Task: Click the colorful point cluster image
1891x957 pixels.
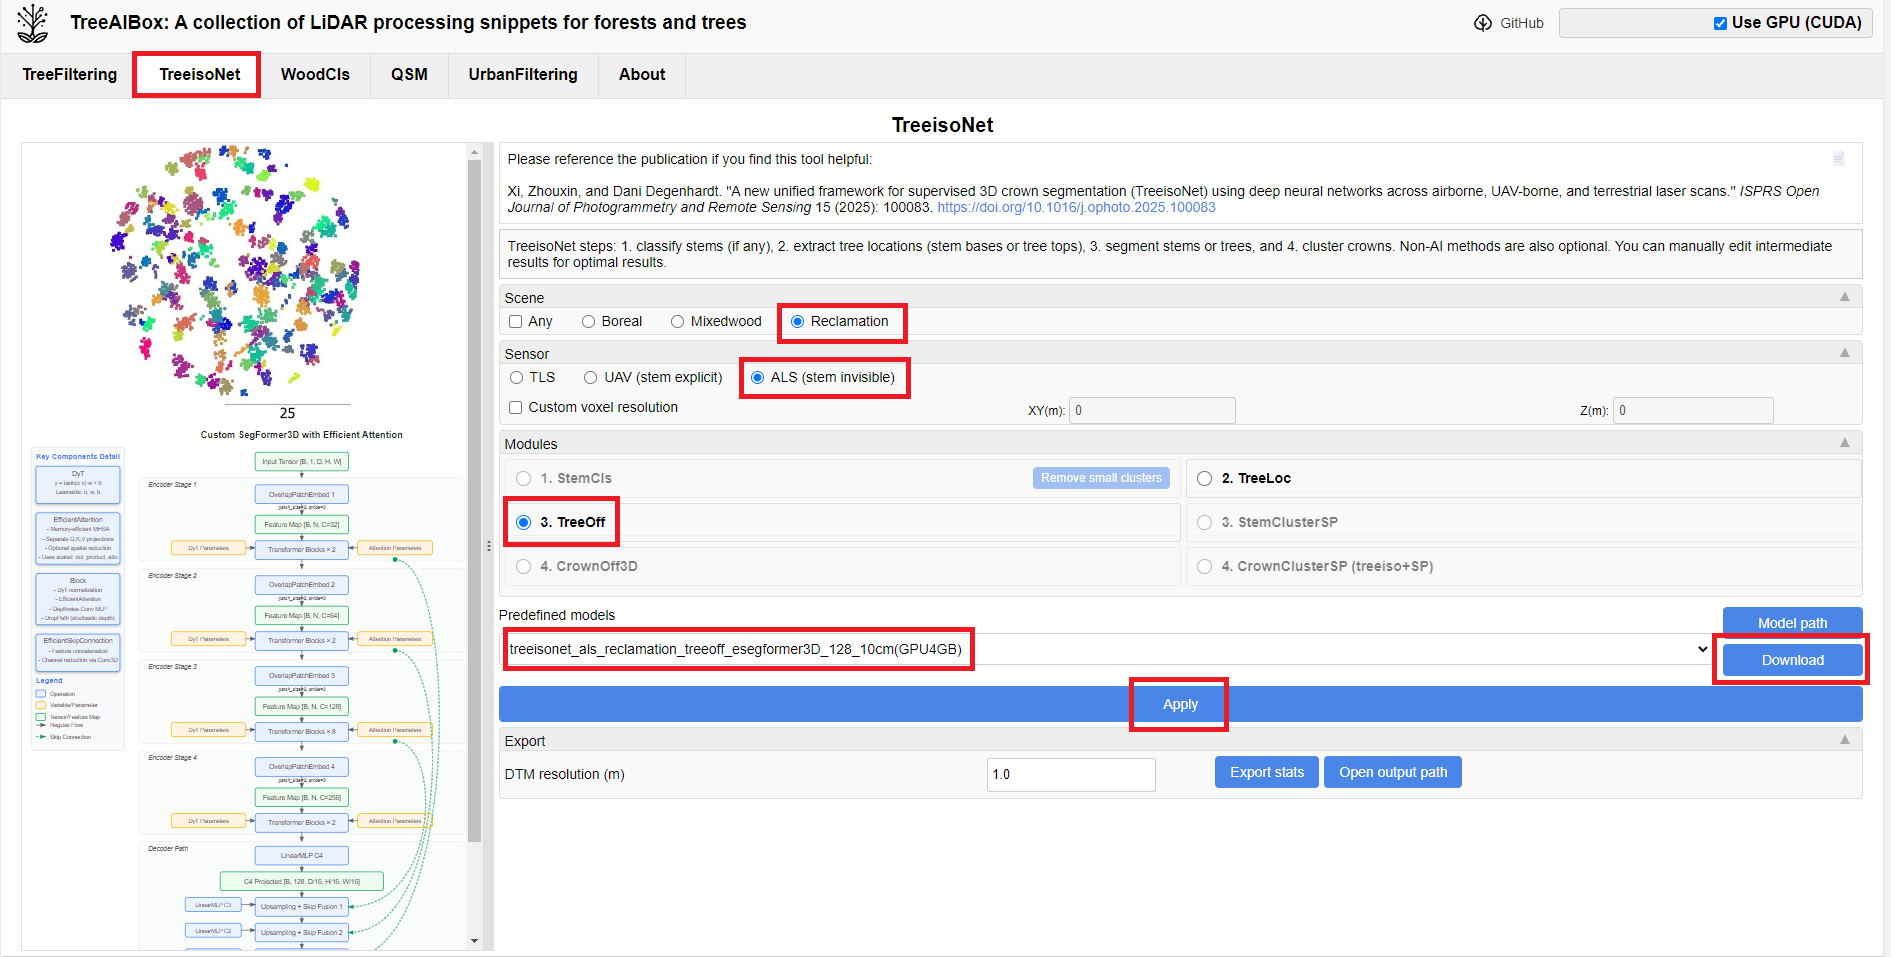Action: click(236, 270)
